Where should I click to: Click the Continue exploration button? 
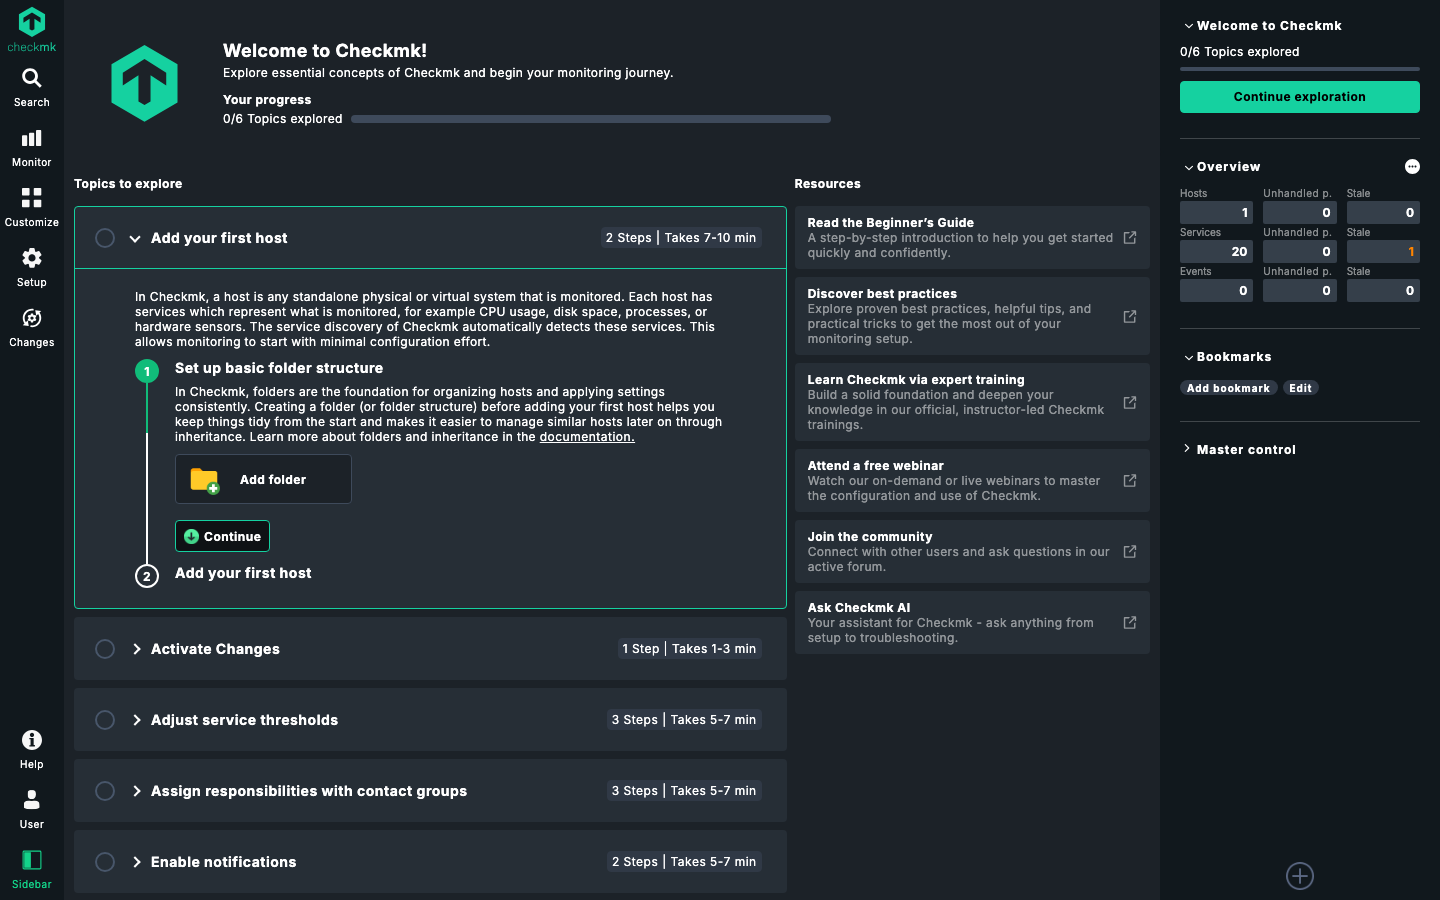click(x=1300, y=97)
